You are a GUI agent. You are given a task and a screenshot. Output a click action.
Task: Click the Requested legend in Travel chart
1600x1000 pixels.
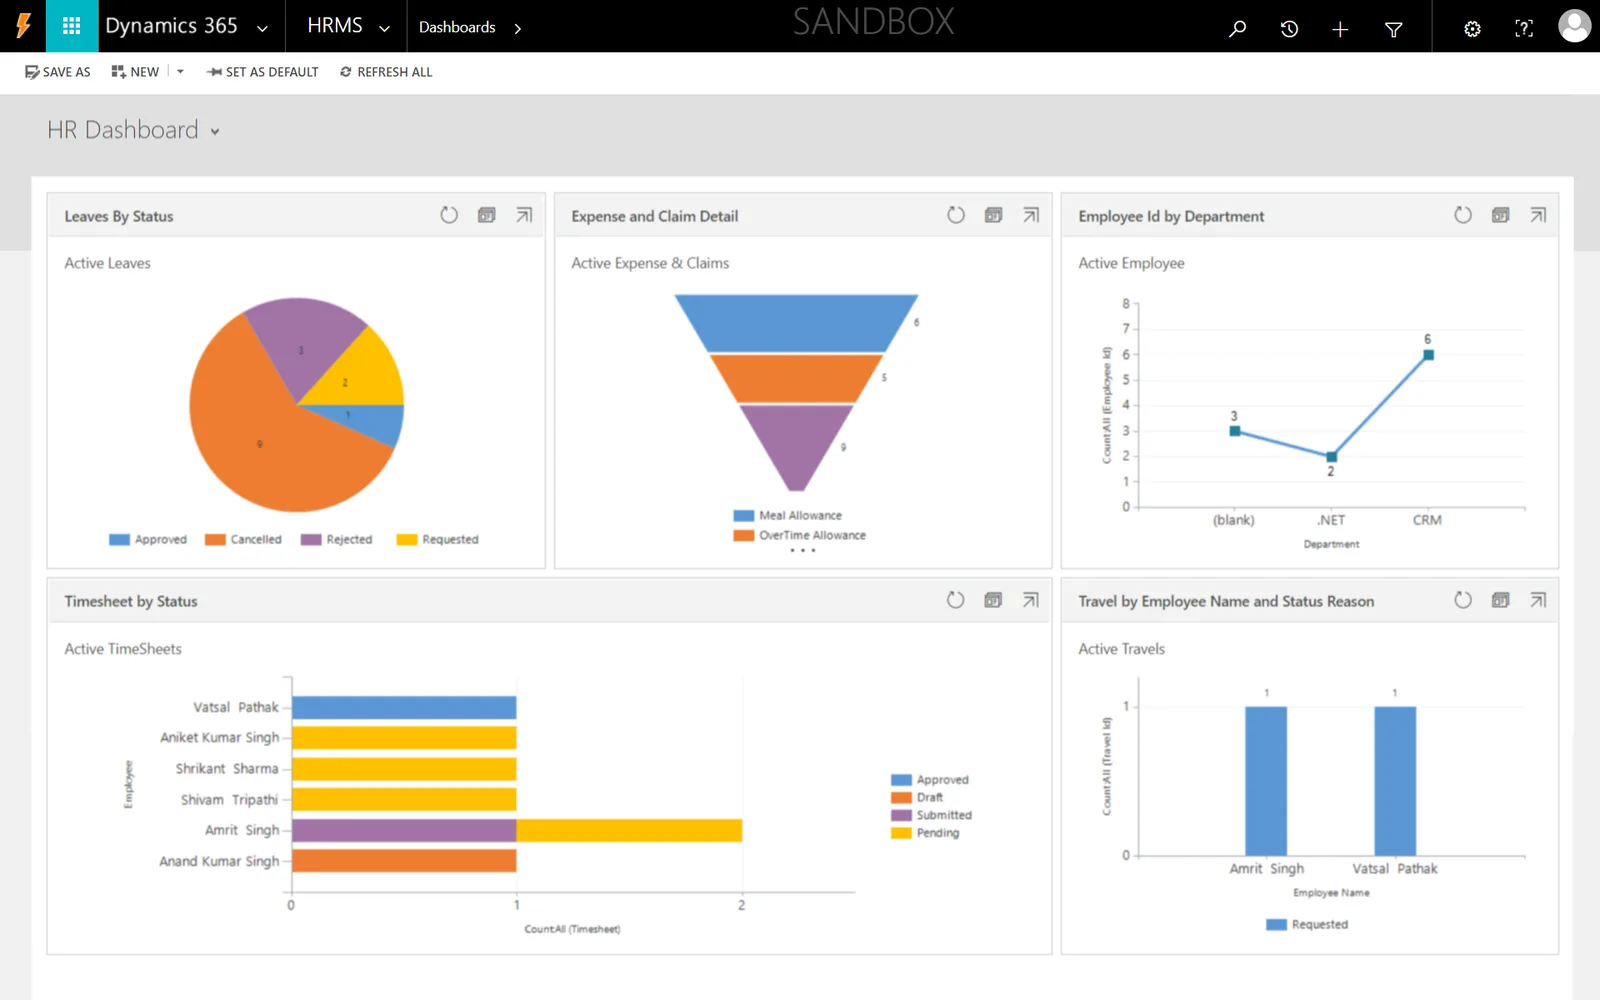(1308, 925)
